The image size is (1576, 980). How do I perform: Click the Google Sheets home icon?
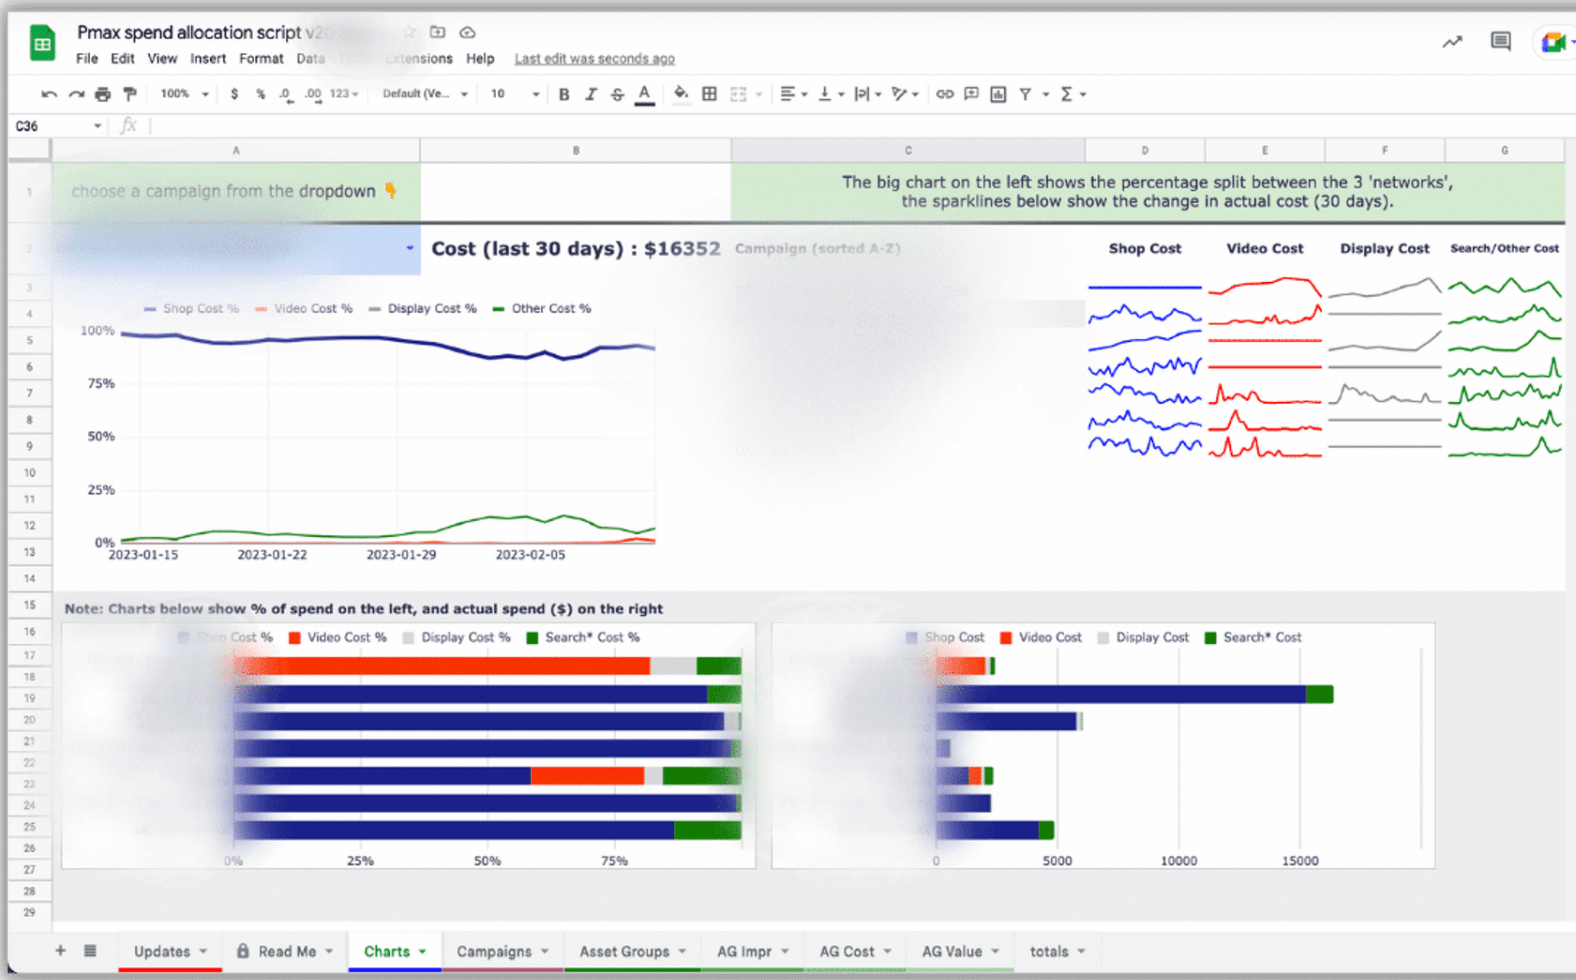42,44
